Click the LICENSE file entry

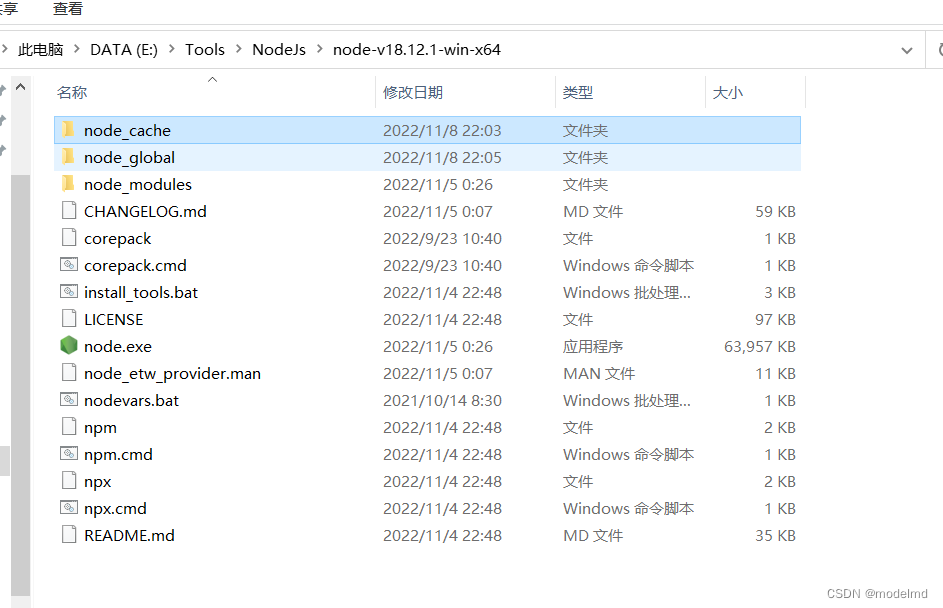[113, 319]
